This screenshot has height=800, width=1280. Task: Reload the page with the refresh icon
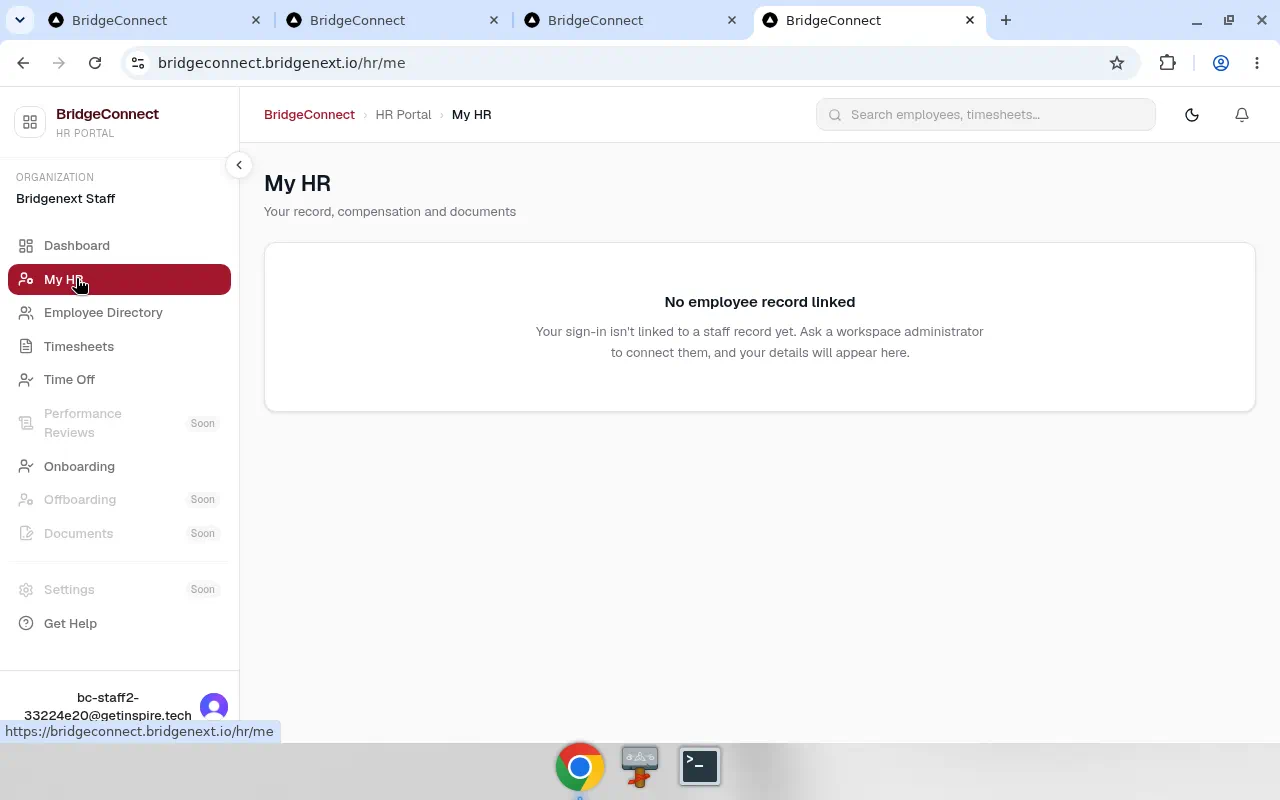click(x=95, y=63)
